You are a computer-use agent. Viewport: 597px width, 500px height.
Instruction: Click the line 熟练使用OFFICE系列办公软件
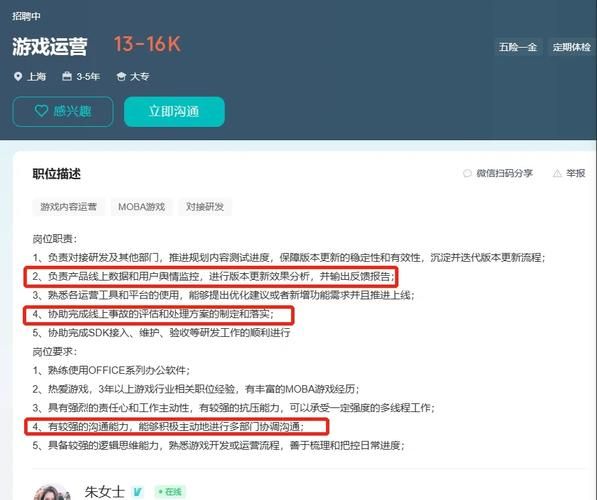click(111, 370)
